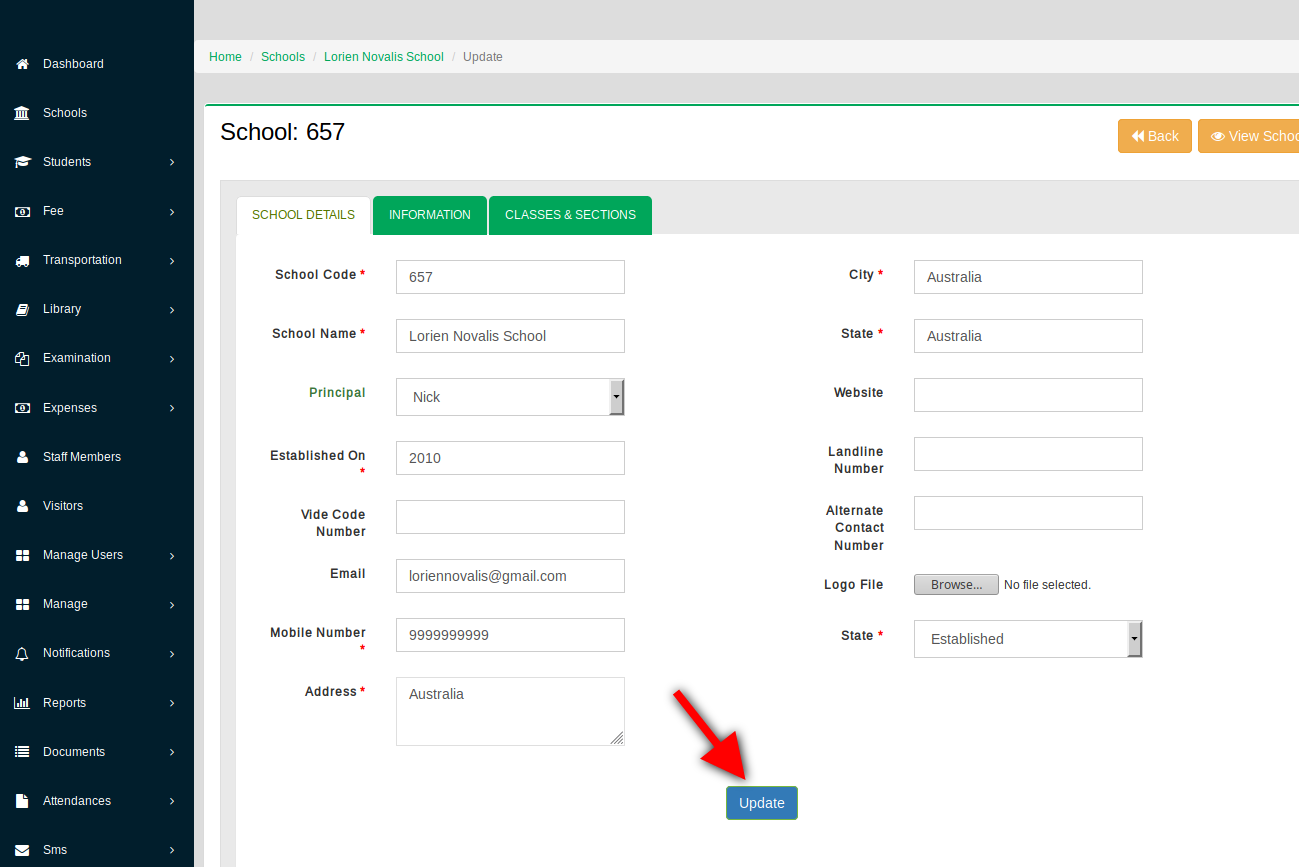The width and height of the screenshot is (1299, 867).
Task: Click the Manage Users grid icon
Action: 22,555
